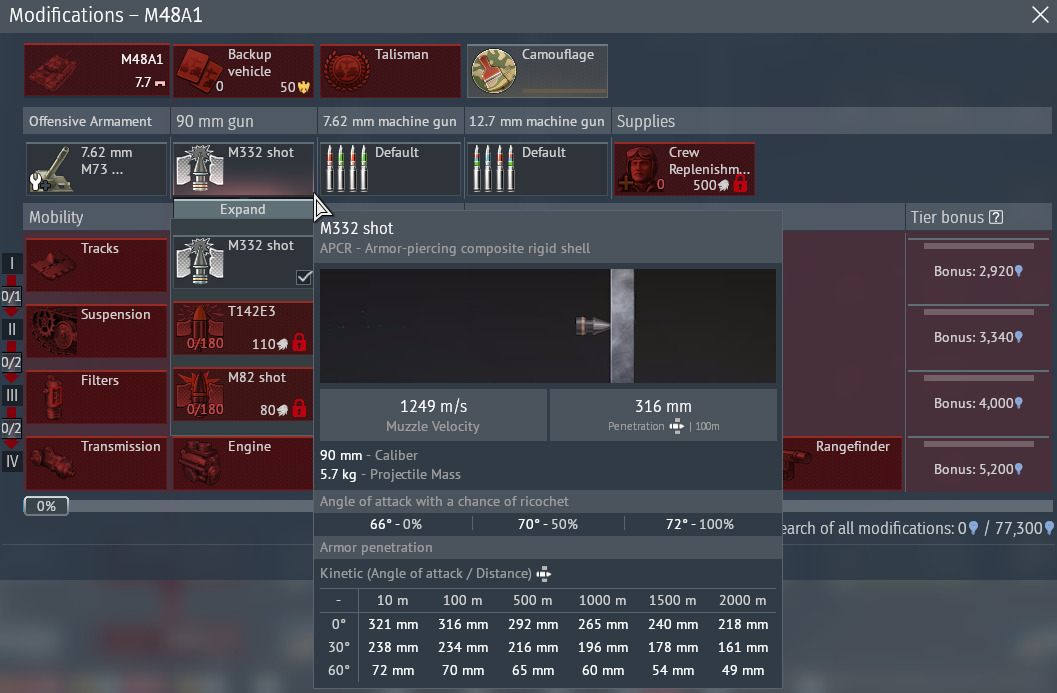1057x693 pixels.
Task: Click the Tracks modification icon
Action: click(x=96, y=265)
